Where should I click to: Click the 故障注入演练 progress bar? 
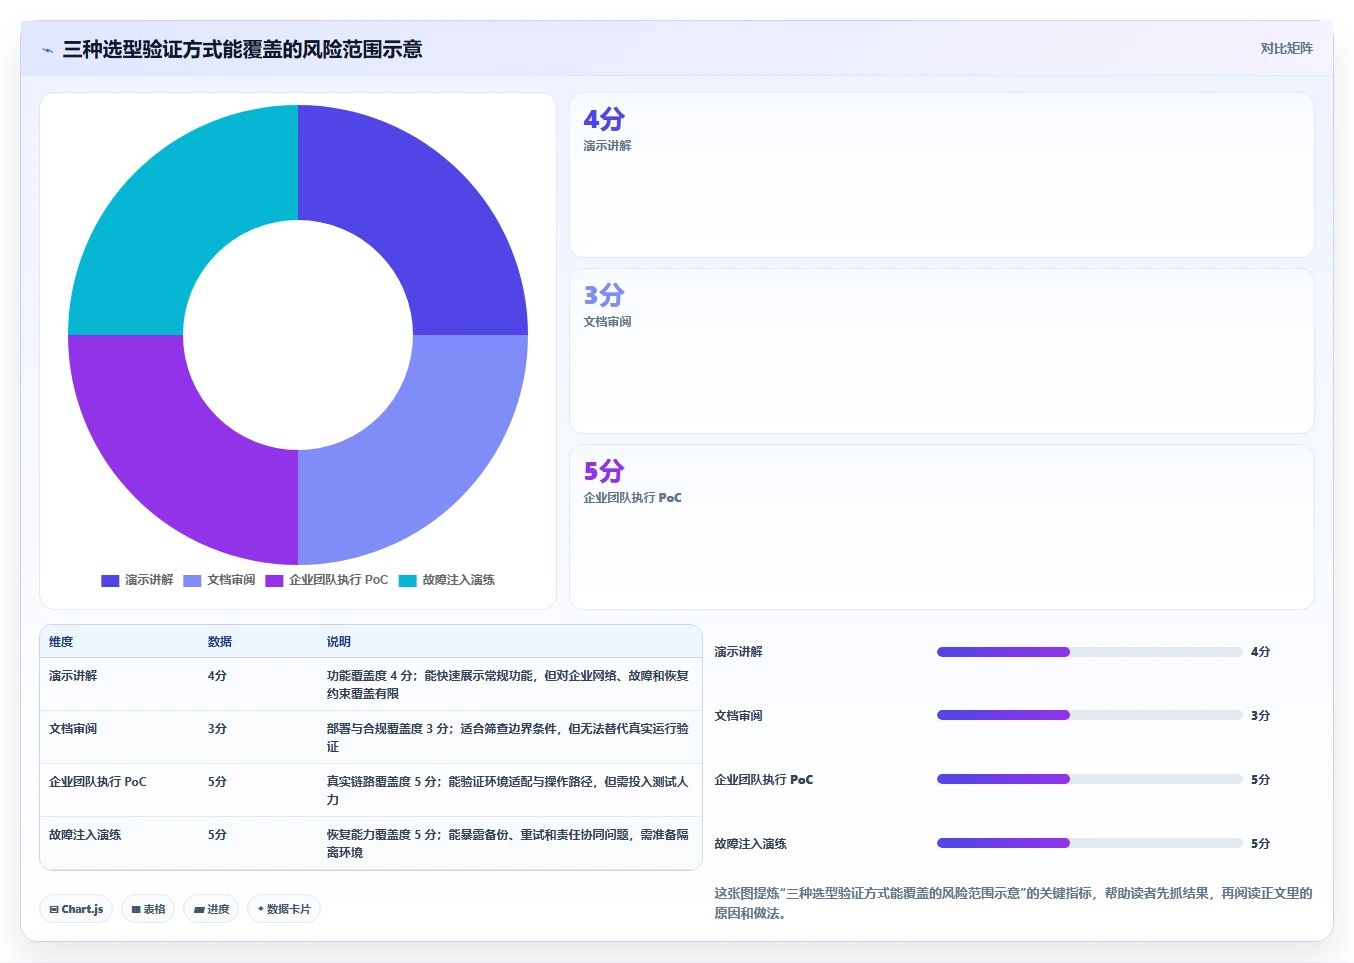[1089, 844]
